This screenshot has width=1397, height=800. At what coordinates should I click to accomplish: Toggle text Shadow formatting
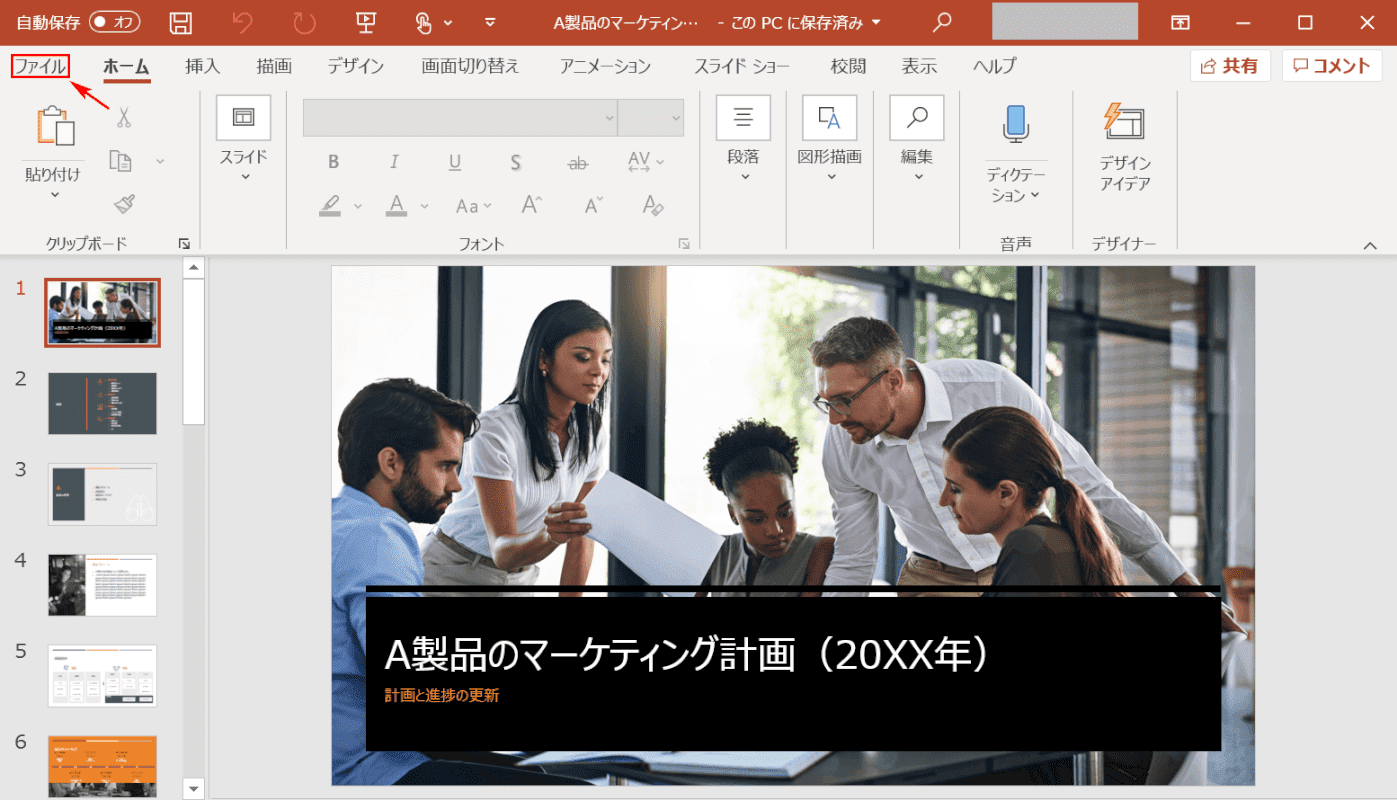pyautogui.click(x=516, y=162)
